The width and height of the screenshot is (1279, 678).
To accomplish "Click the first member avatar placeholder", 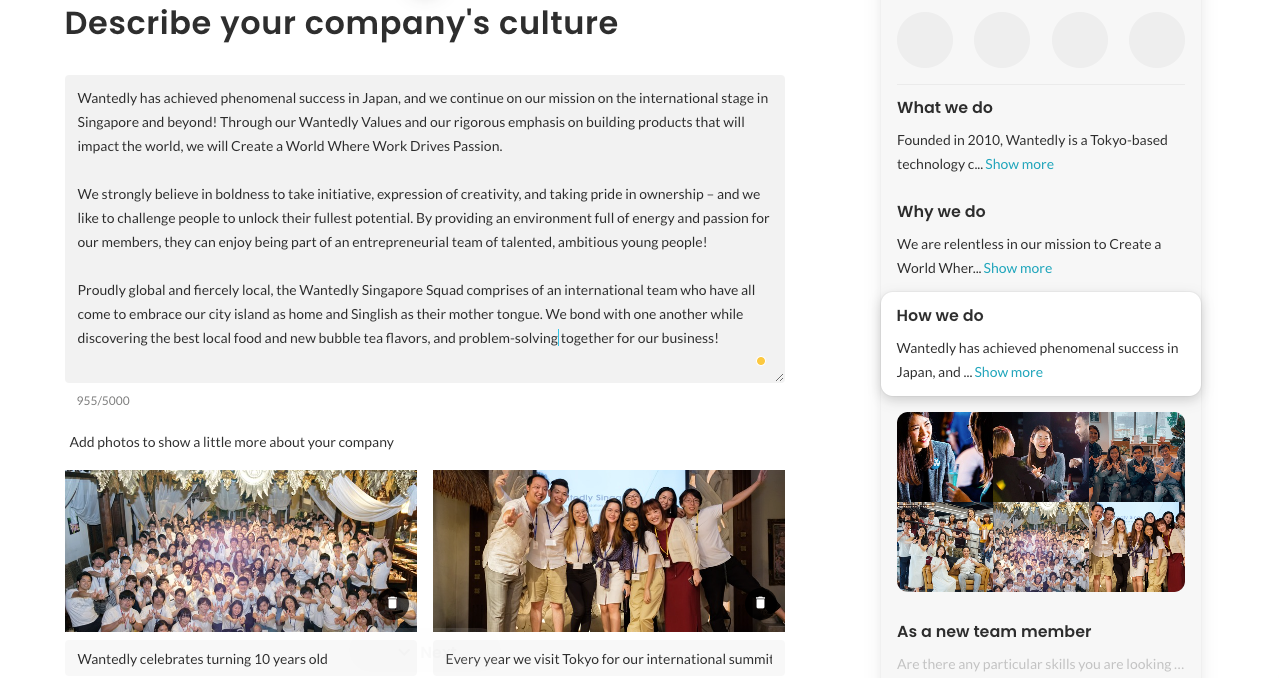I will pyautogui.click(x=925, y=40).
